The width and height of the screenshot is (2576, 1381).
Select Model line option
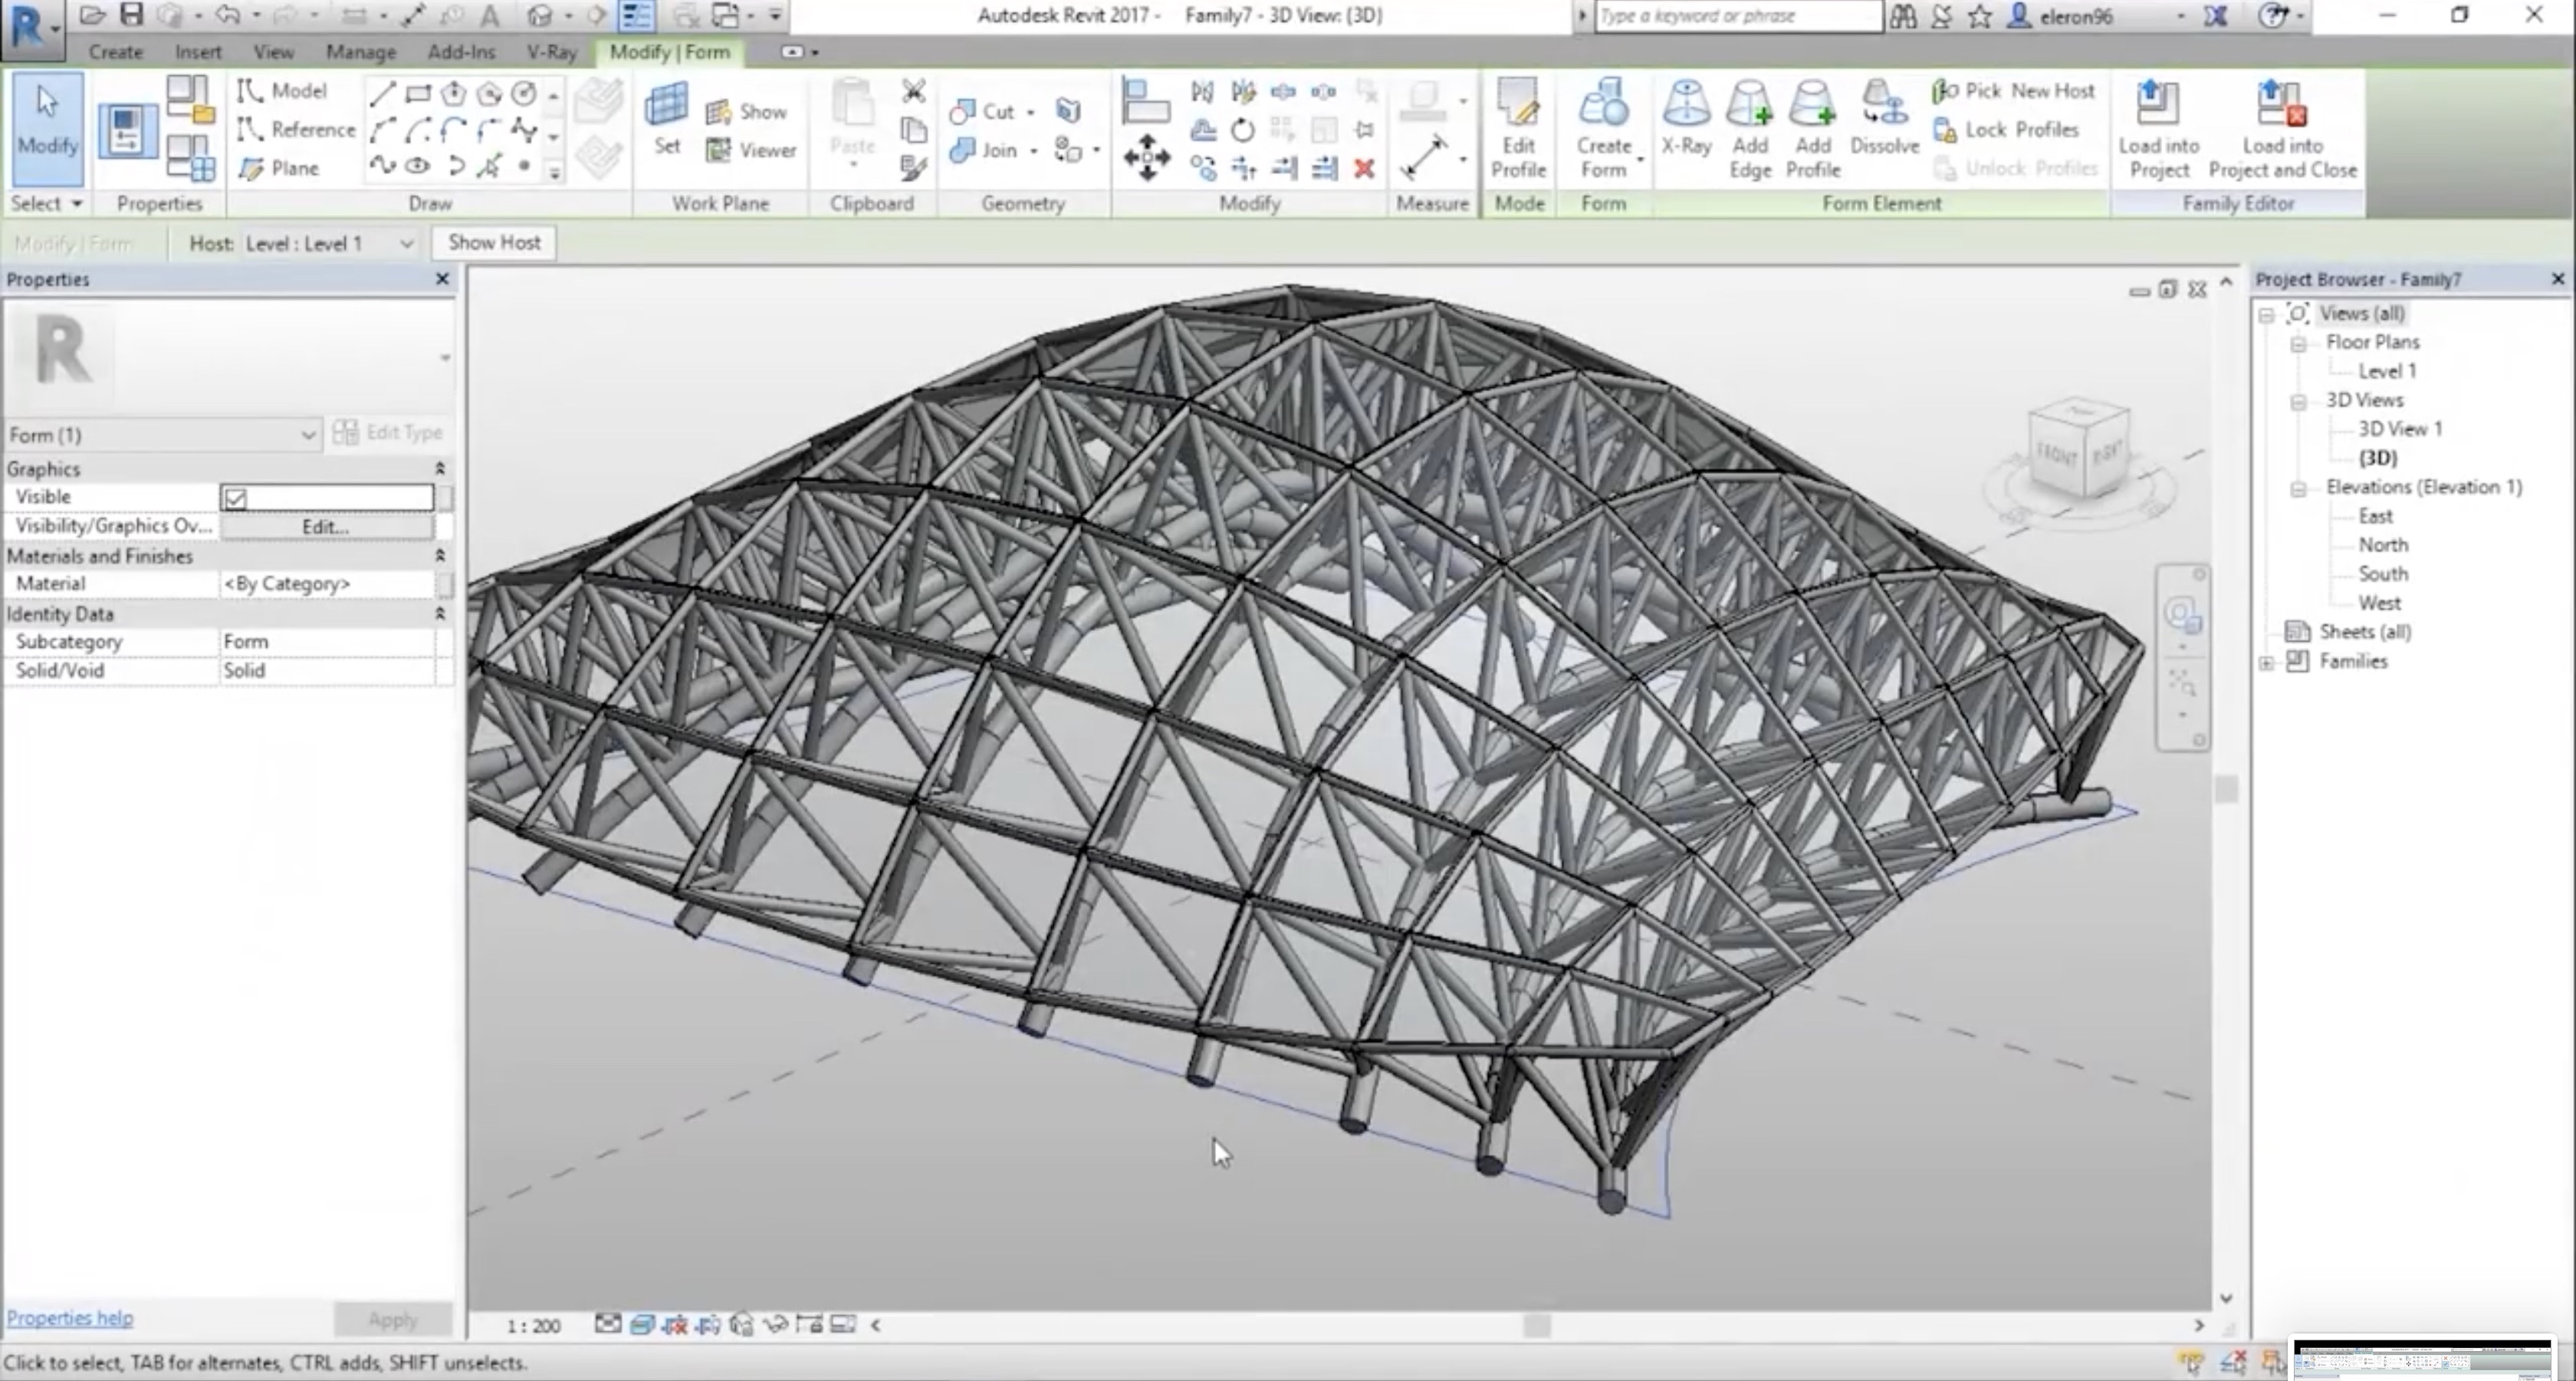(282, 91)
